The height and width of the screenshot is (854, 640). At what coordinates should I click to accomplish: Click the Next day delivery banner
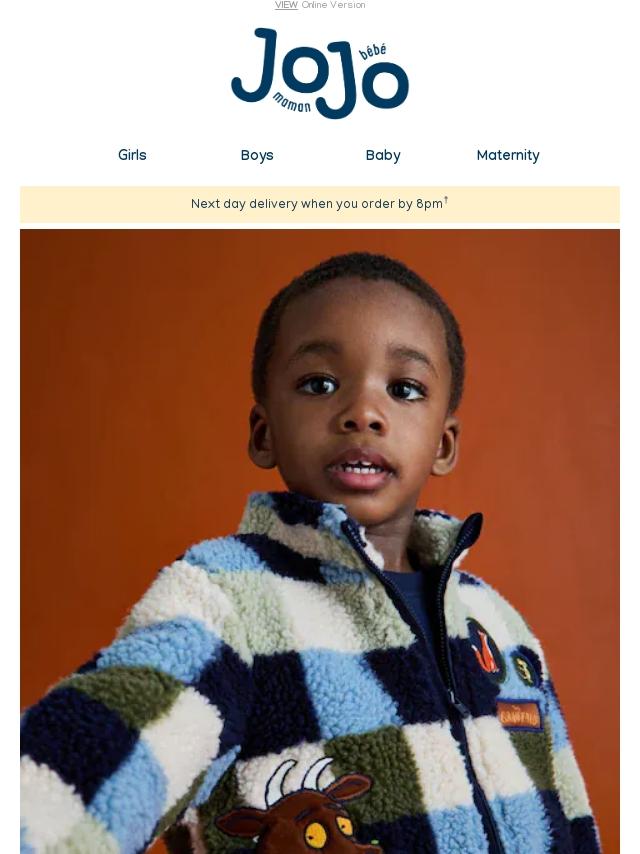[x=320, y=204]
